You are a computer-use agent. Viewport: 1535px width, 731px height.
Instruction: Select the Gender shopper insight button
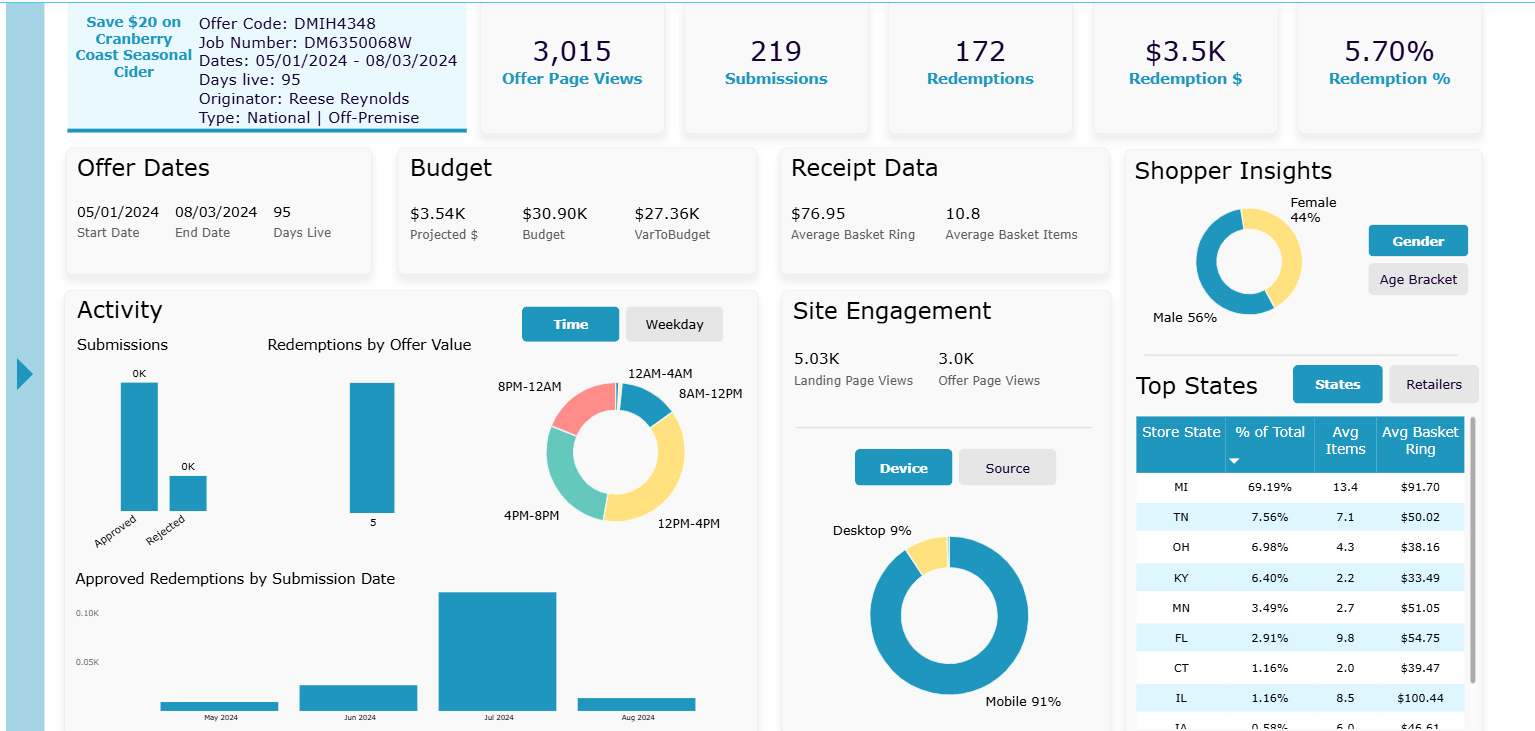1418,241
